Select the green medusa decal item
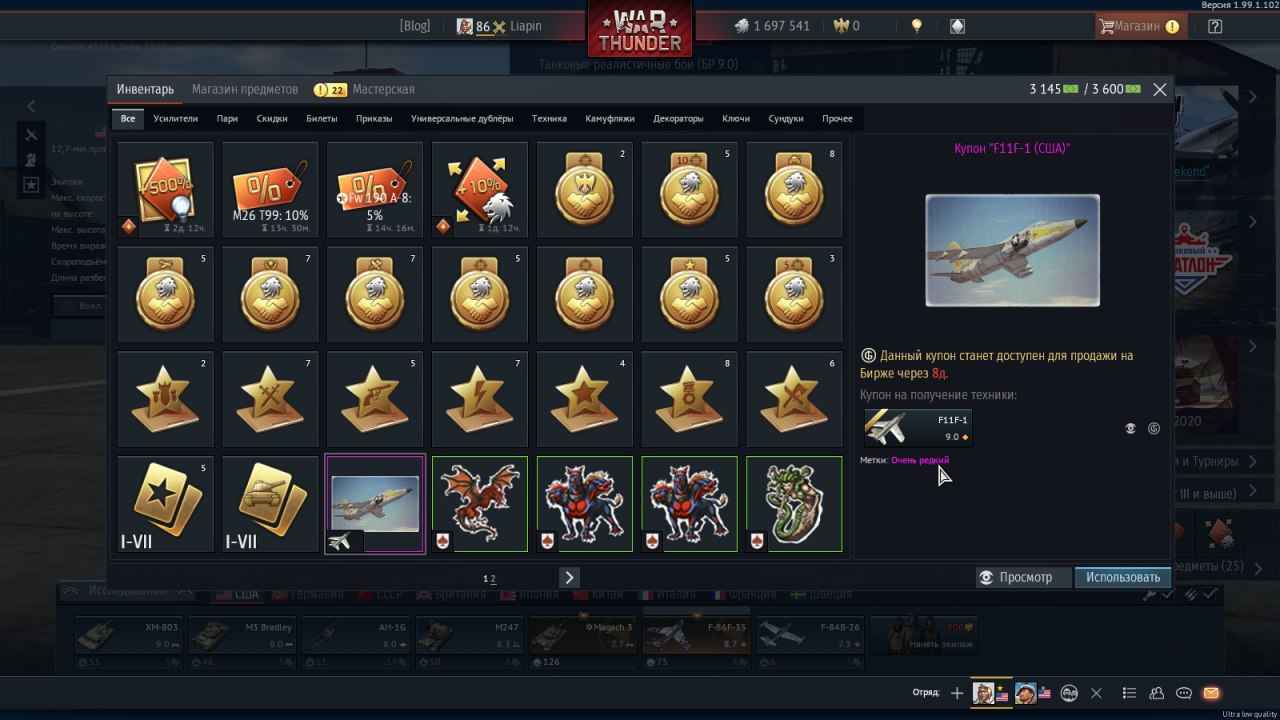Viewport: 1280px width, 720px height. 794,504
